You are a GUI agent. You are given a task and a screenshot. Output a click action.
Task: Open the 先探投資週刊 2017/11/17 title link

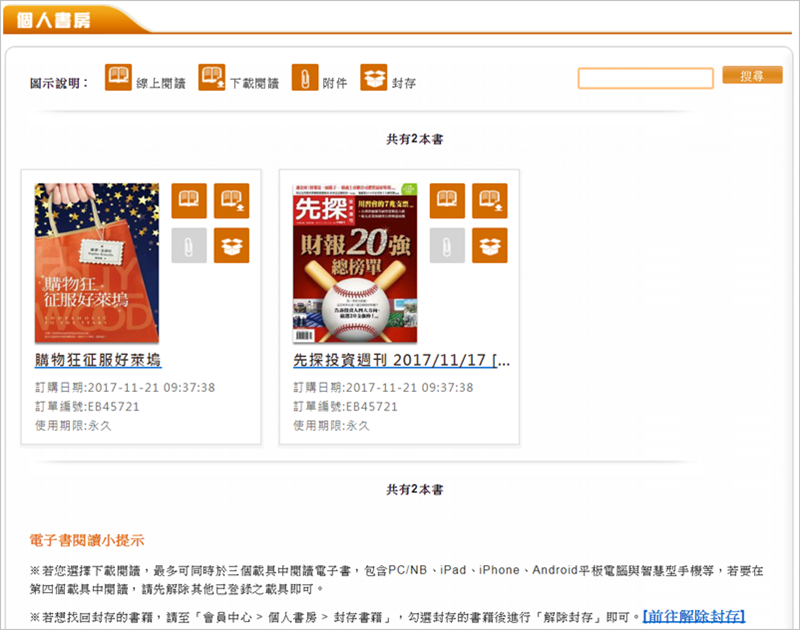[x=401, y=359]
